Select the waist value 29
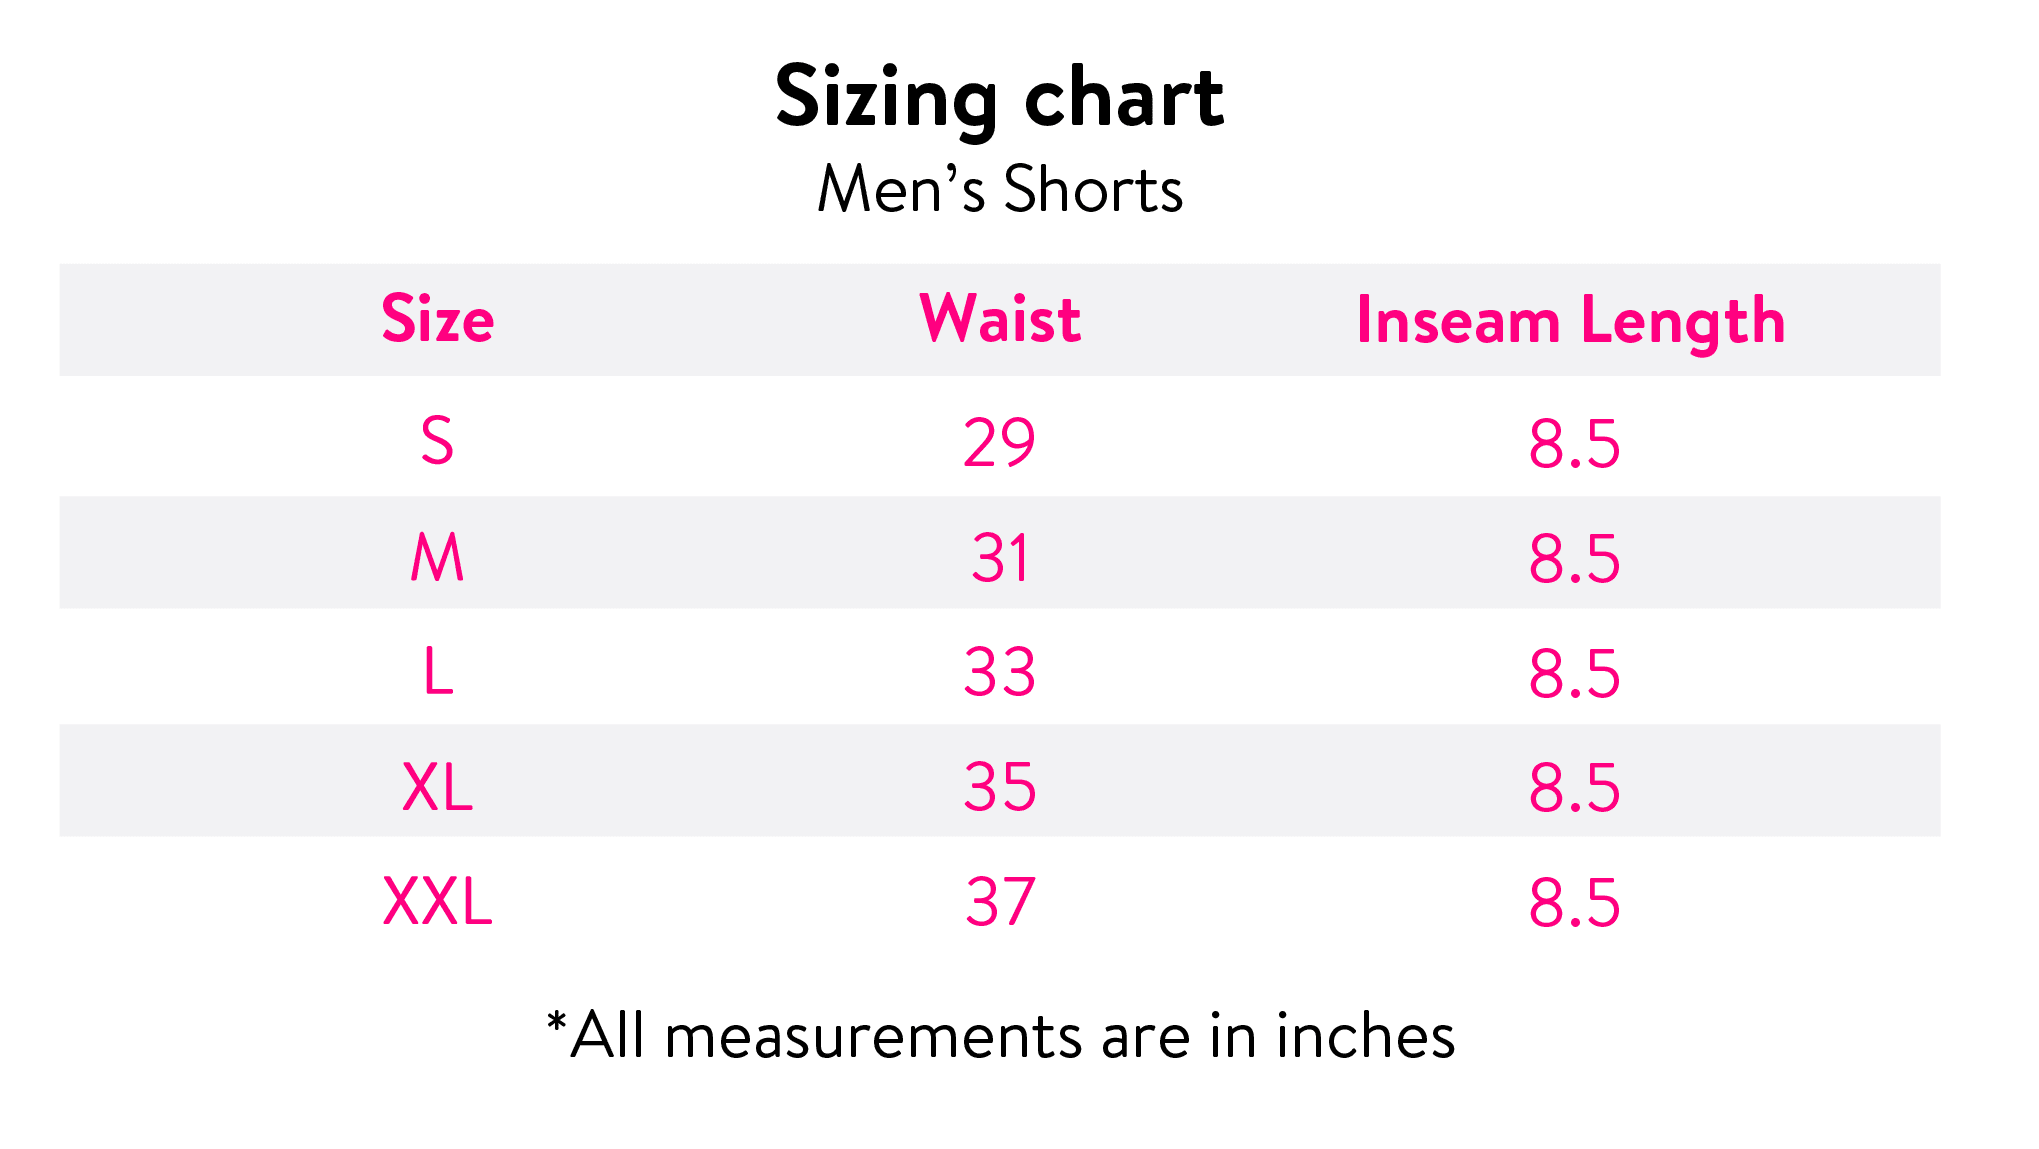2039x1149 pixels. click(x=999, y=443)
